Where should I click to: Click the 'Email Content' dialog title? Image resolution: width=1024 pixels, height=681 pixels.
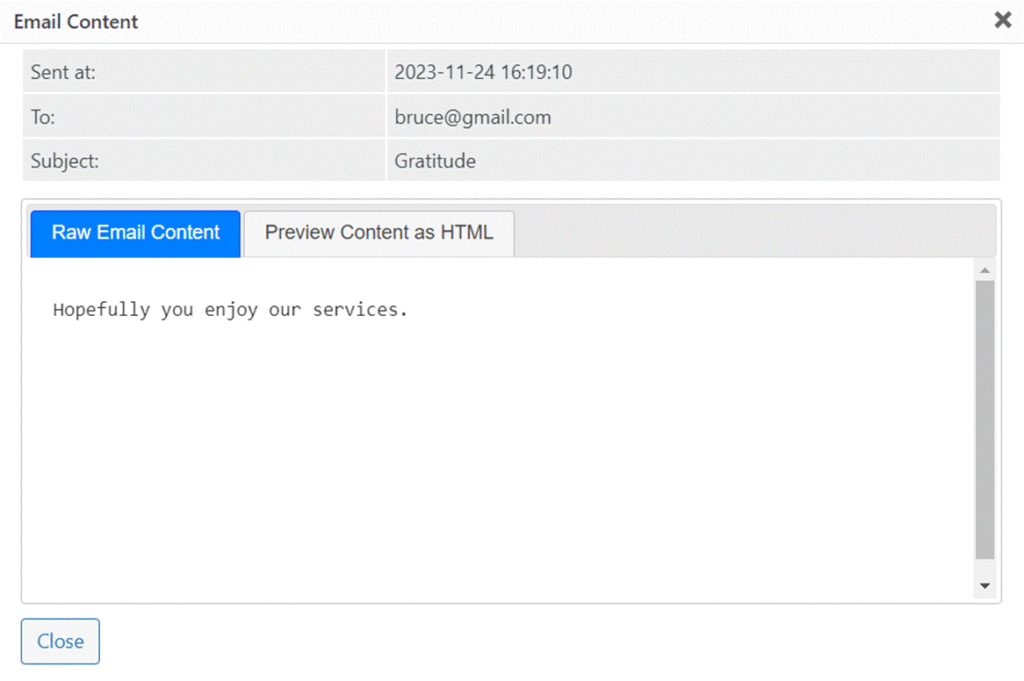pyautogui.click(x=76, y=22)
